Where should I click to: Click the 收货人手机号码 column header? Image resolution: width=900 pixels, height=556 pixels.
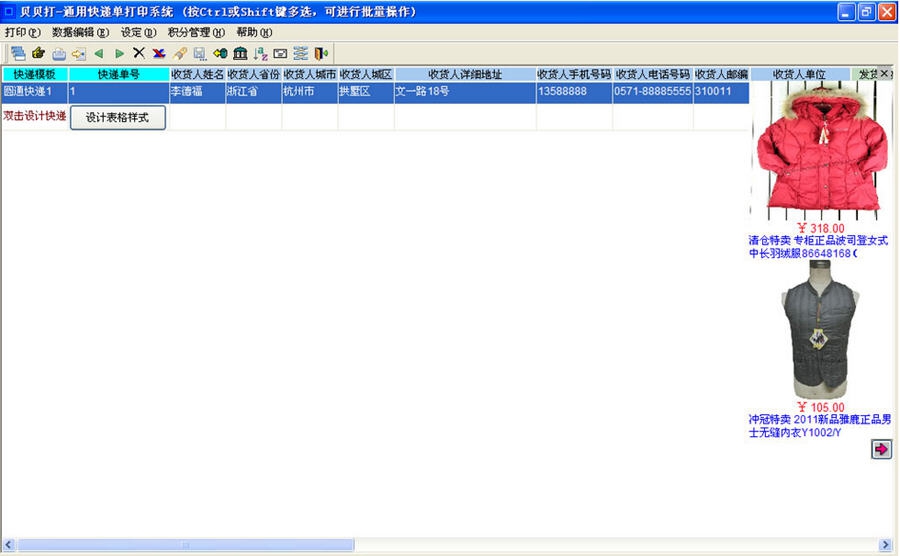click(x=574, y=74)
